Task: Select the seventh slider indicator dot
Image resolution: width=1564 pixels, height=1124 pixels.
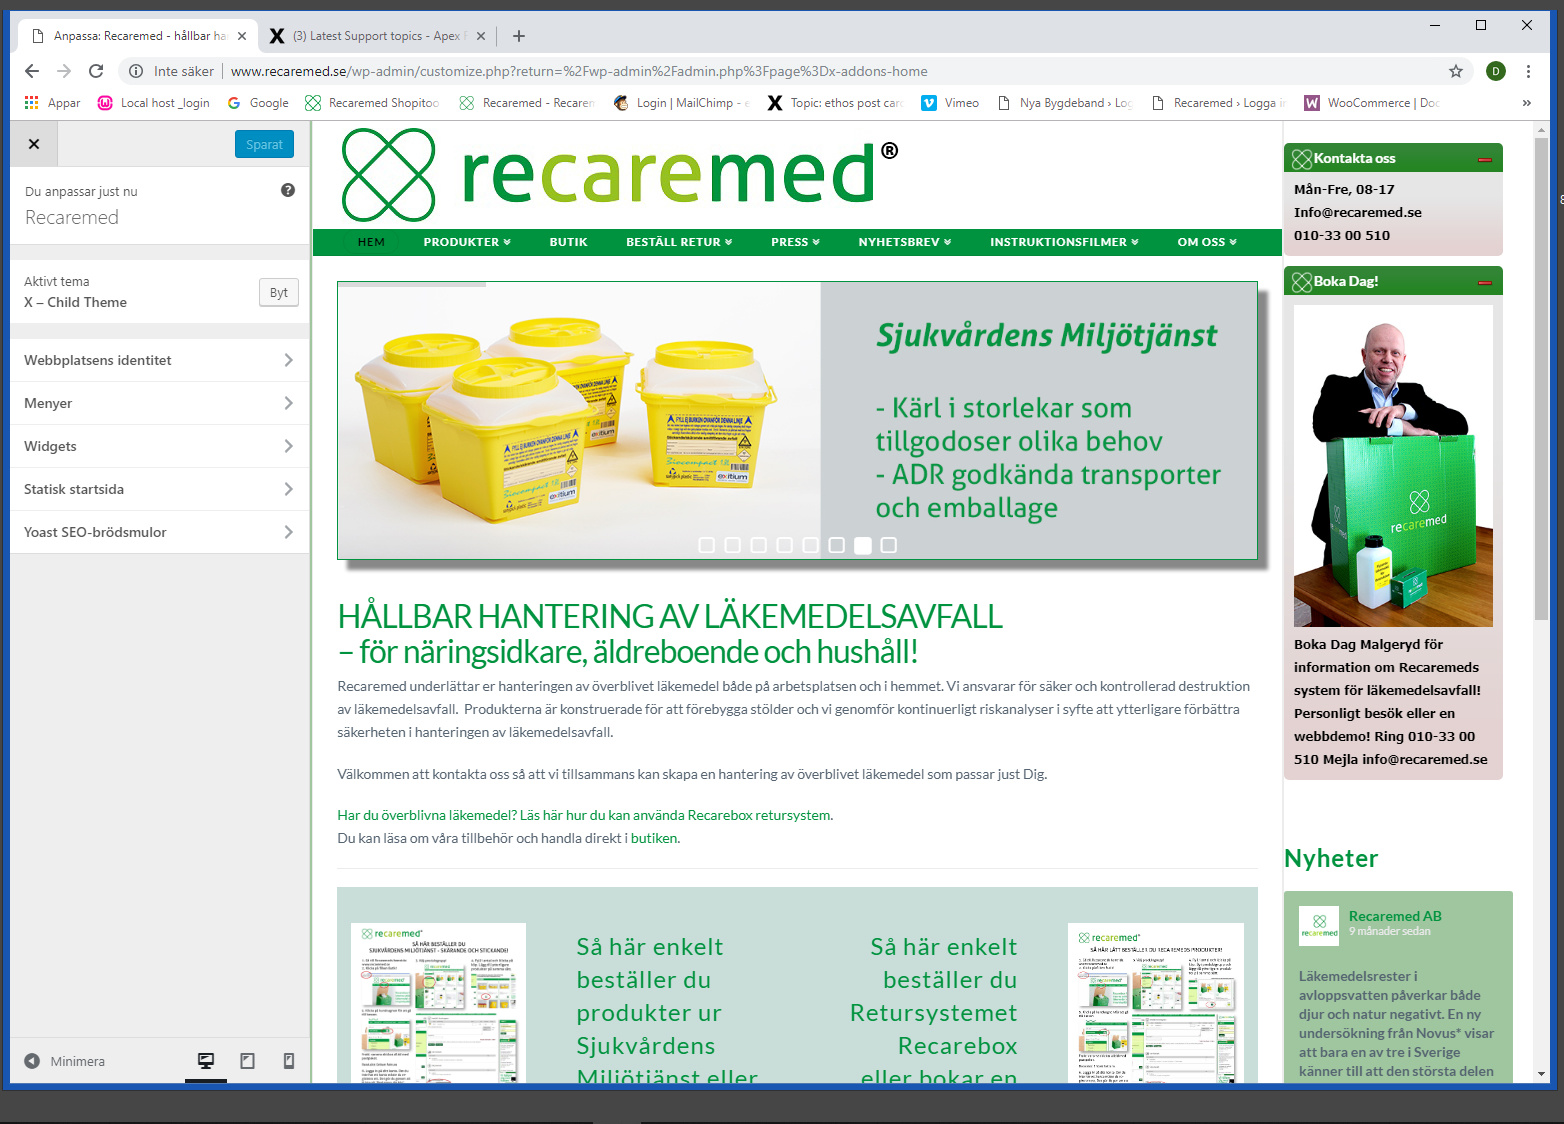Action: click(863, 545)
